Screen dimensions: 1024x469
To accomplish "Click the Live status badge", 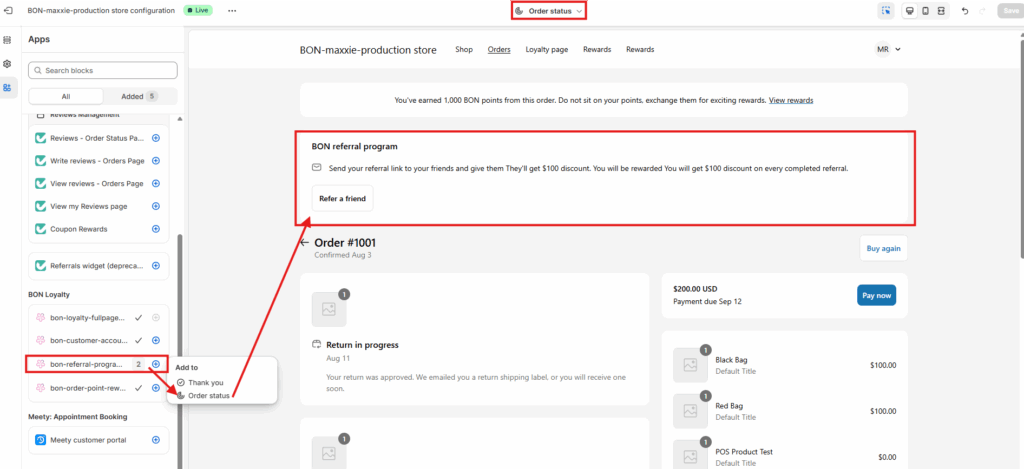I will (x=198, y=11).
